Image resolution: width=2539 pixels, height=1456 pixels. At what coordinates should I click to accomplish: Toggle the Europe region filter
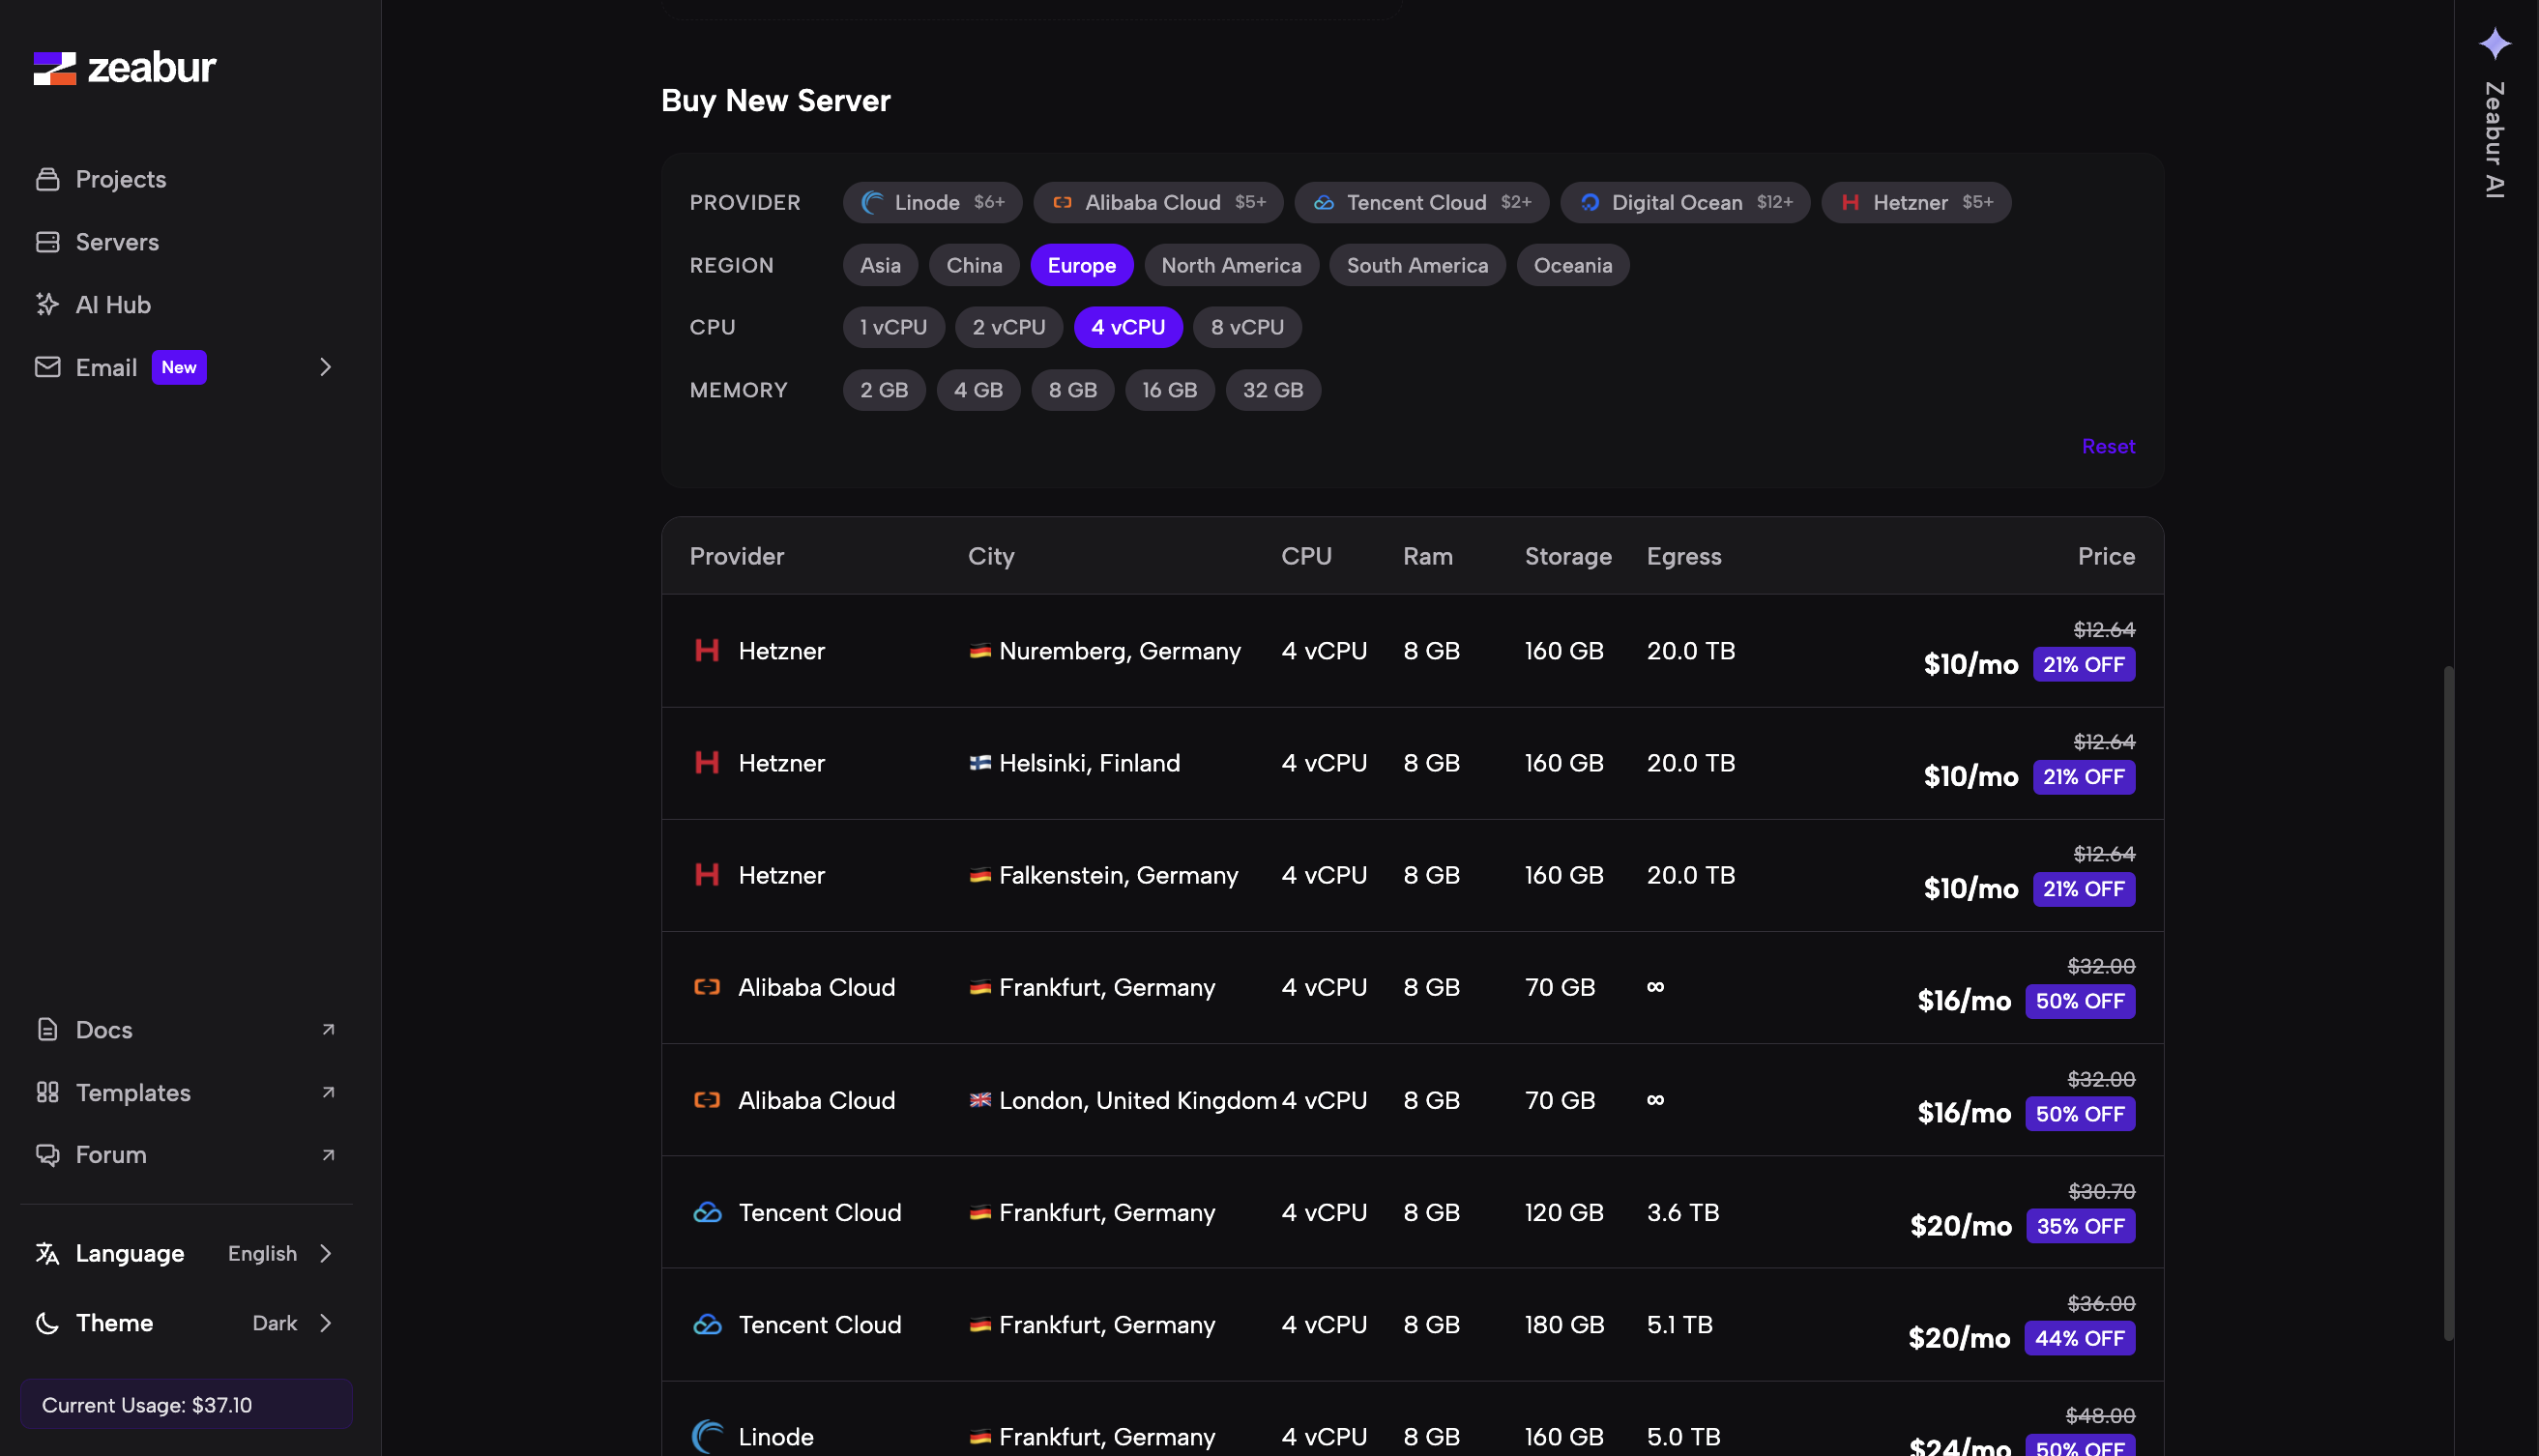[1081, 265]
